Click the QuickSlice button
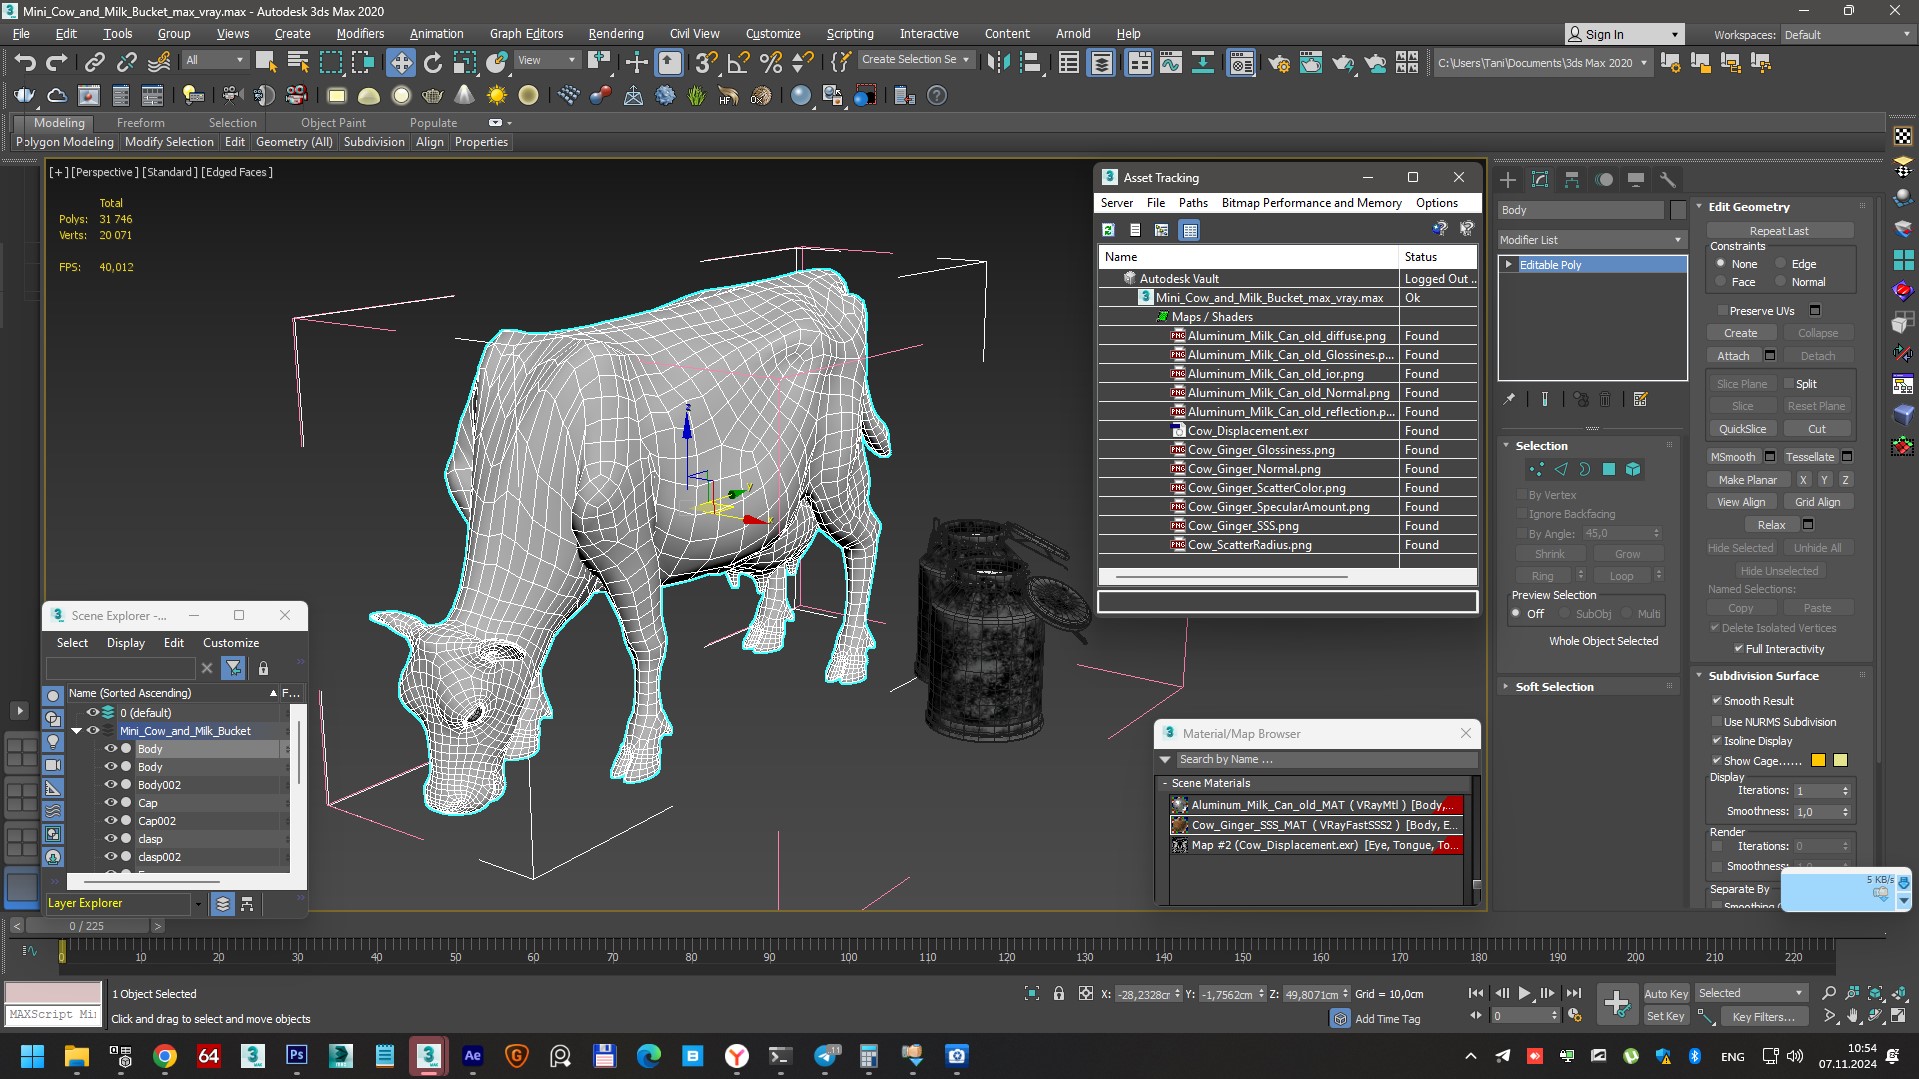The height and width of the screenshot is (1079, 1919). tap(1742, 429)
